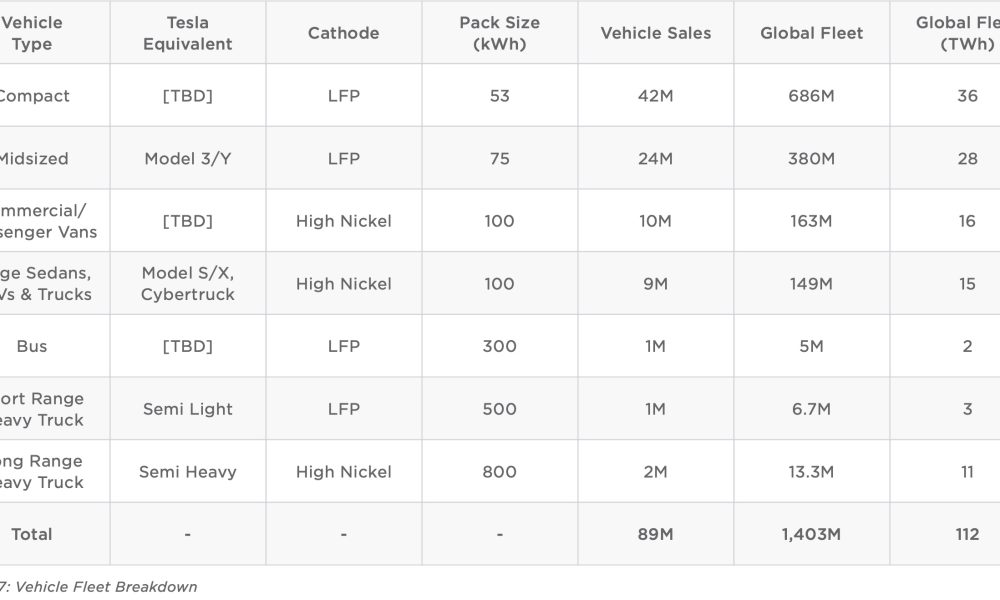
Task: Select the 800 kWh pack size cell
Action: click(x=499, y=471)
